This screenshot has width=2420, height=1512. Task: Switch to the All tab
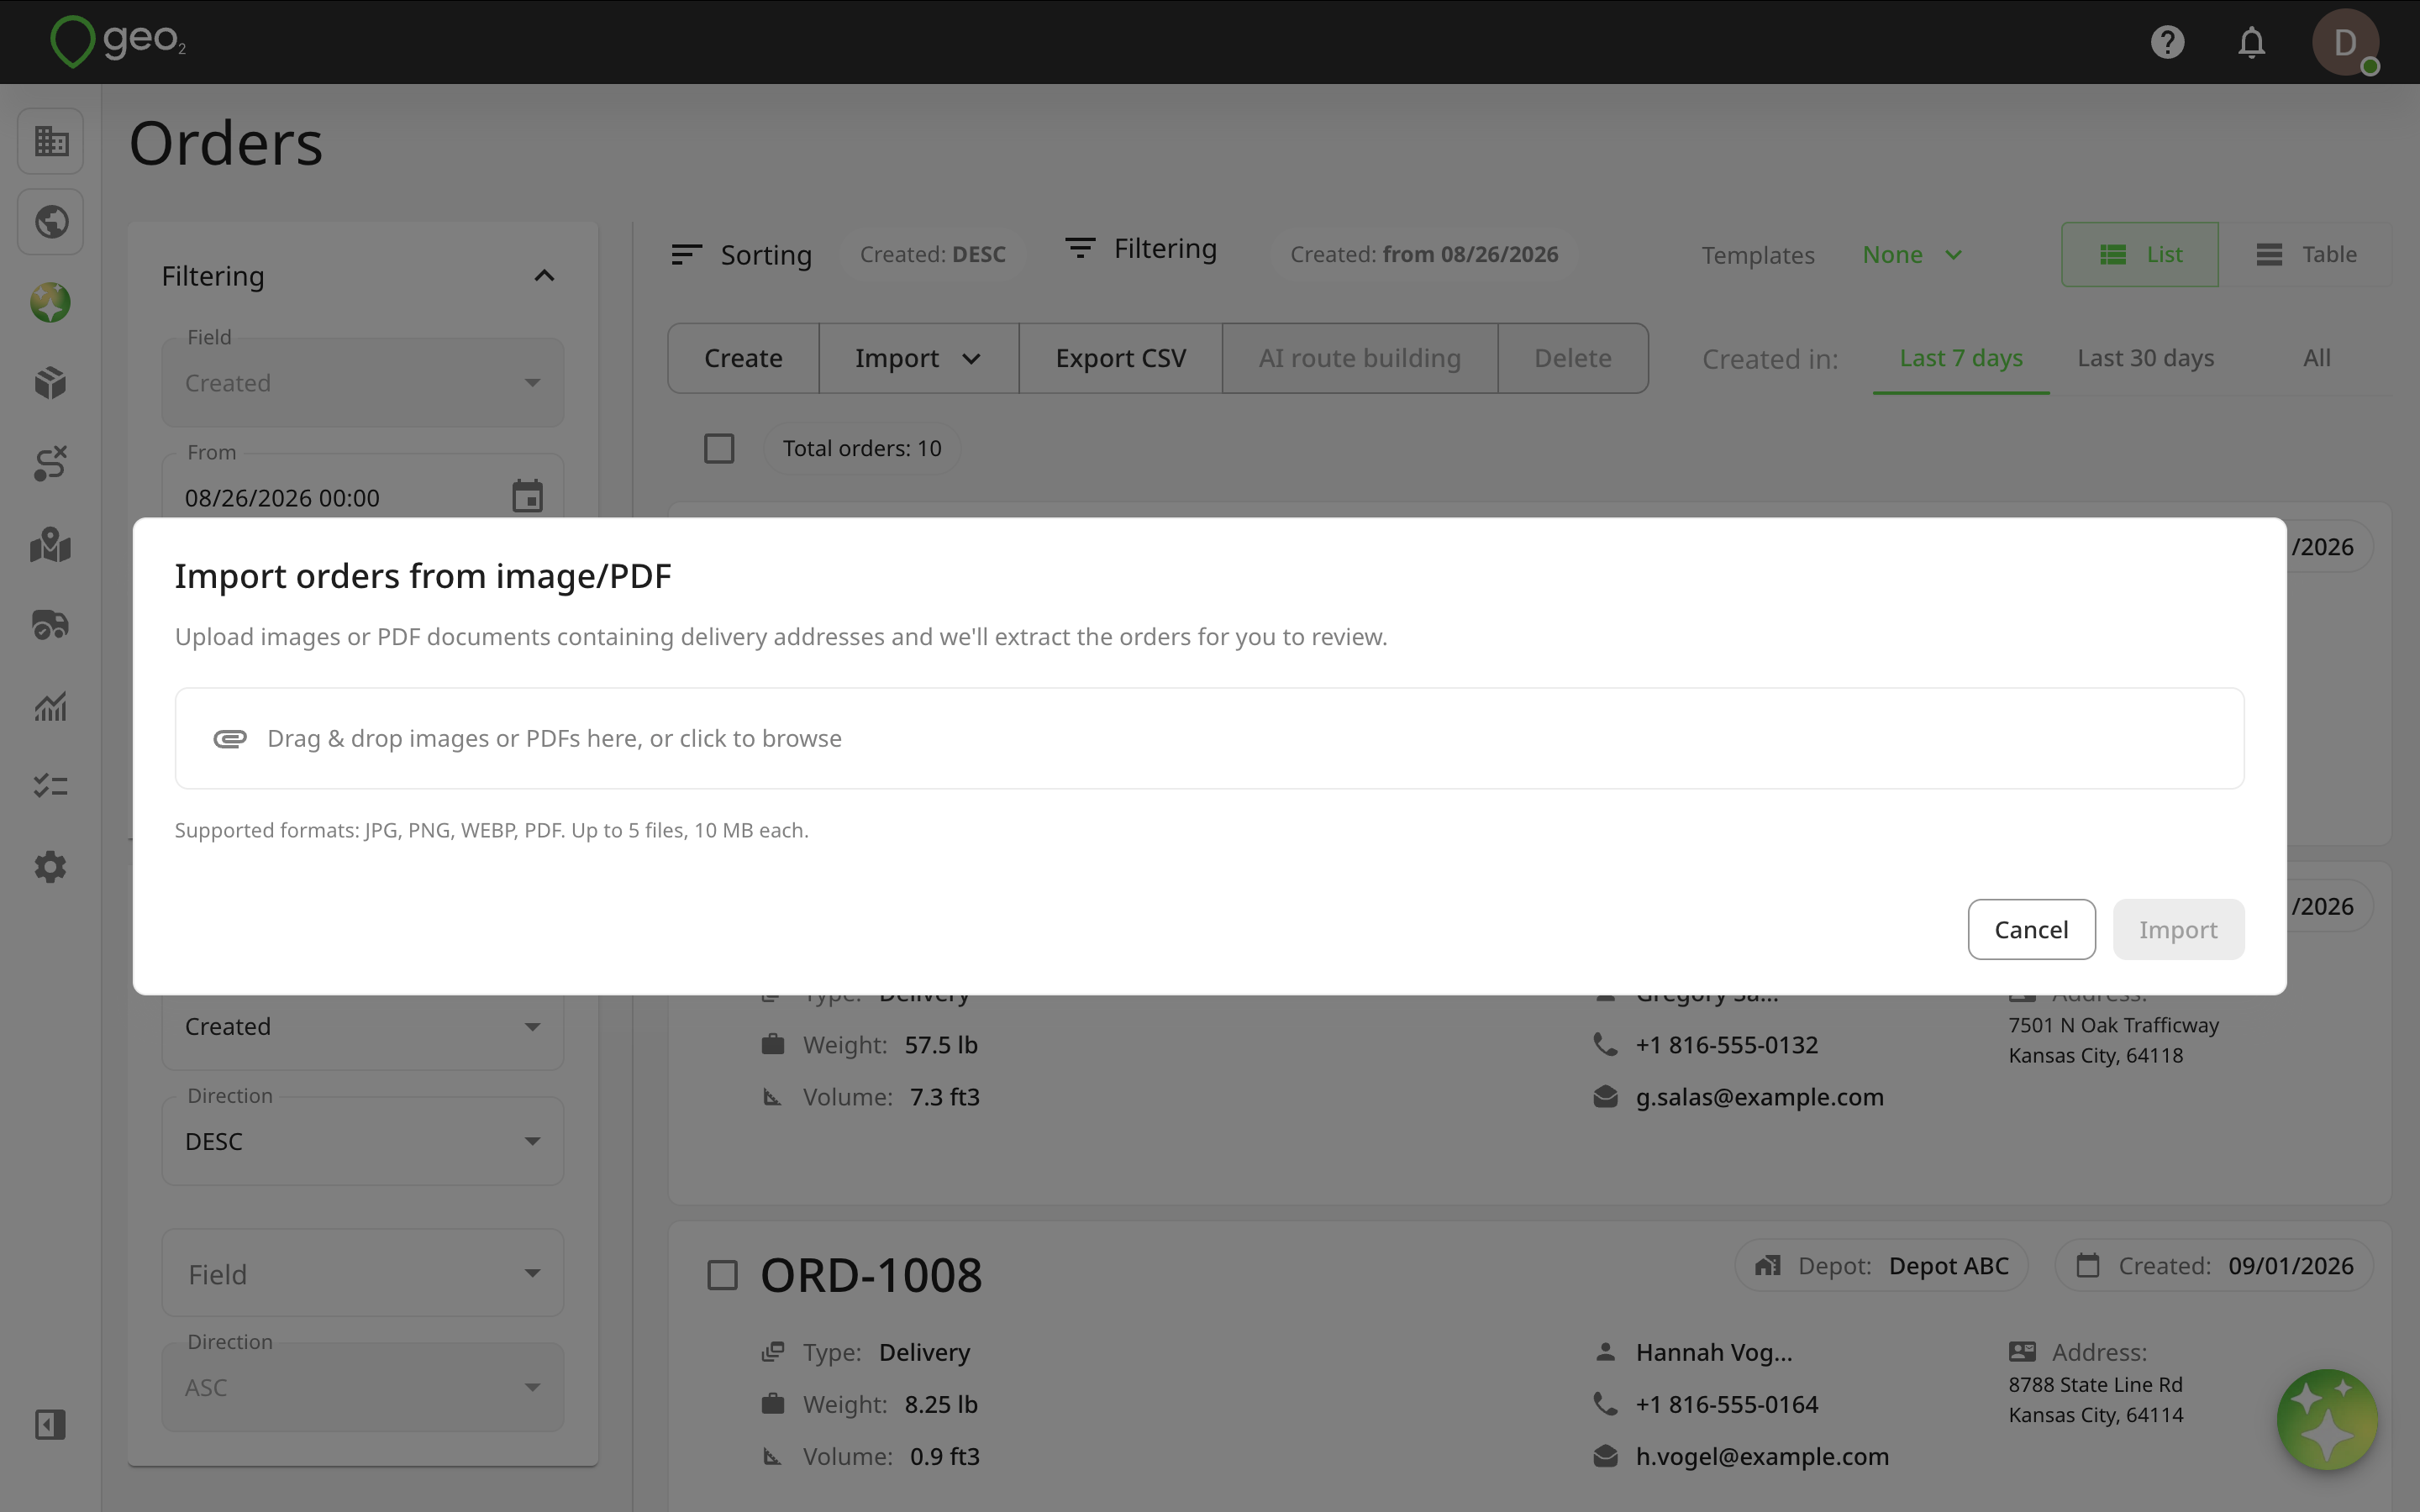click(x=2317, y=358)
